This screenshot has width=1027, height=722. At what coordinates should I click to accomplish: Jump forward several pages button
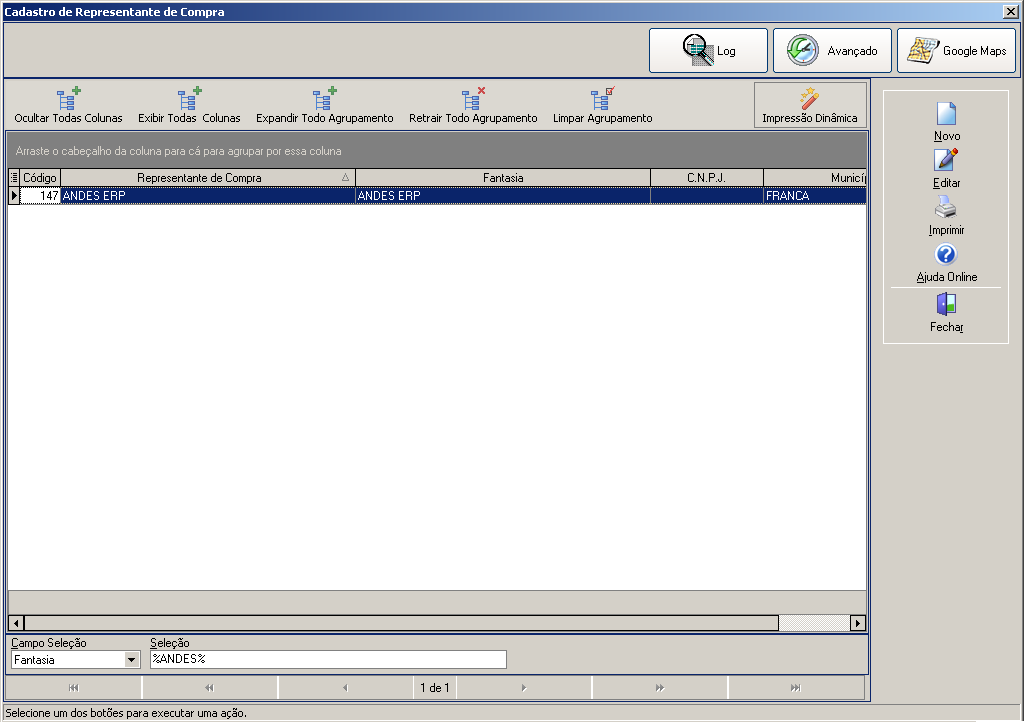(660, 687)
